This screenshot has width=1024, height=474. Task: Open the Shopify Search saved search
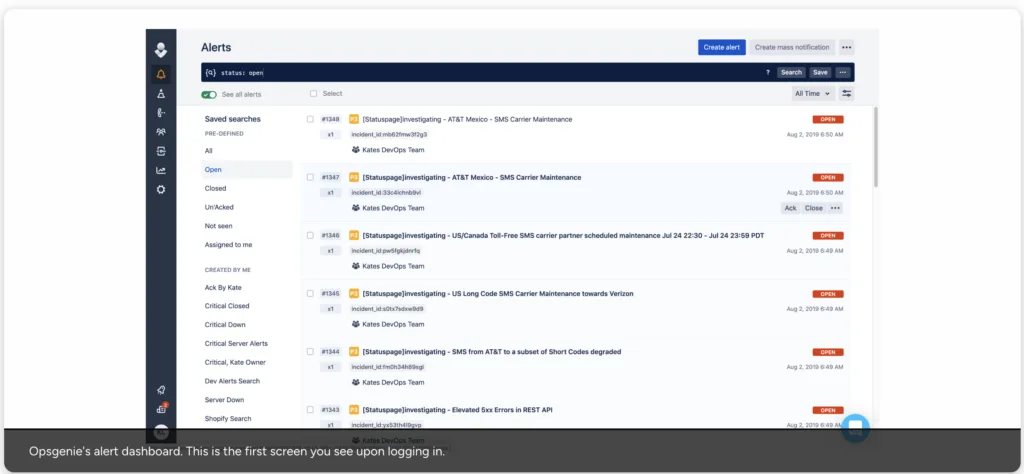click(x=228, y=419)
